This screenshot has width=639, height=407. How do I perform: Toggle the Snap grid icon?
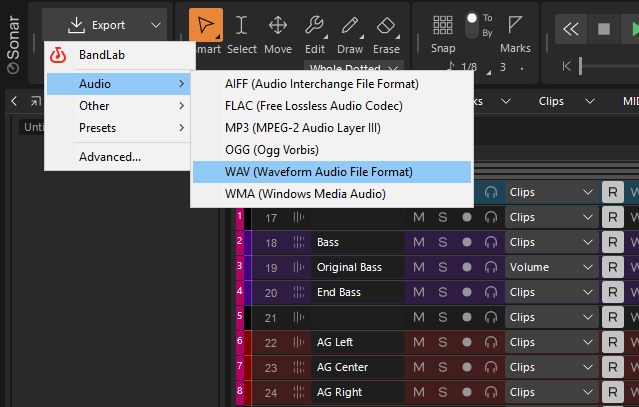pos(443,25)
